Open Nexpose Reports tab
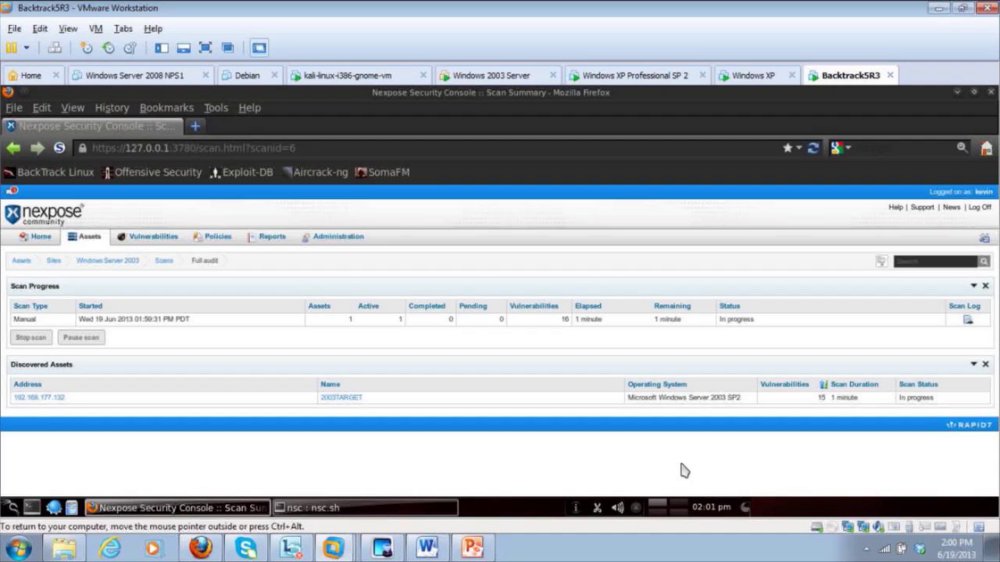1000x562 pixels. coord(267,237)
